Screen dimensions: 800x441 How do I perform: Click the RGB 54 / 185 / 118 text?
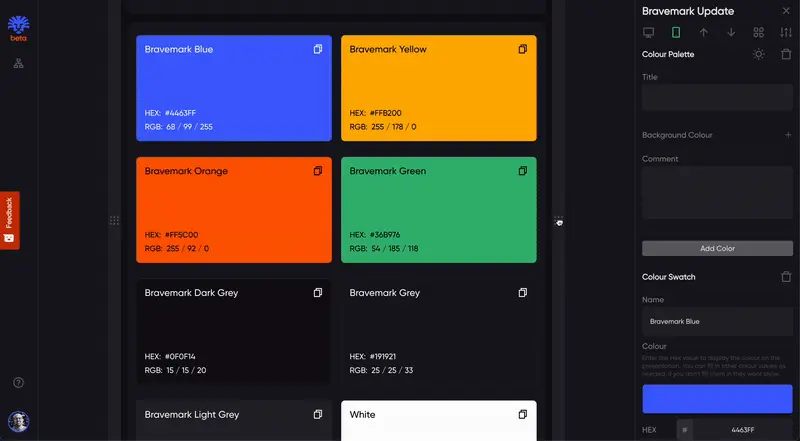[384, 249]
